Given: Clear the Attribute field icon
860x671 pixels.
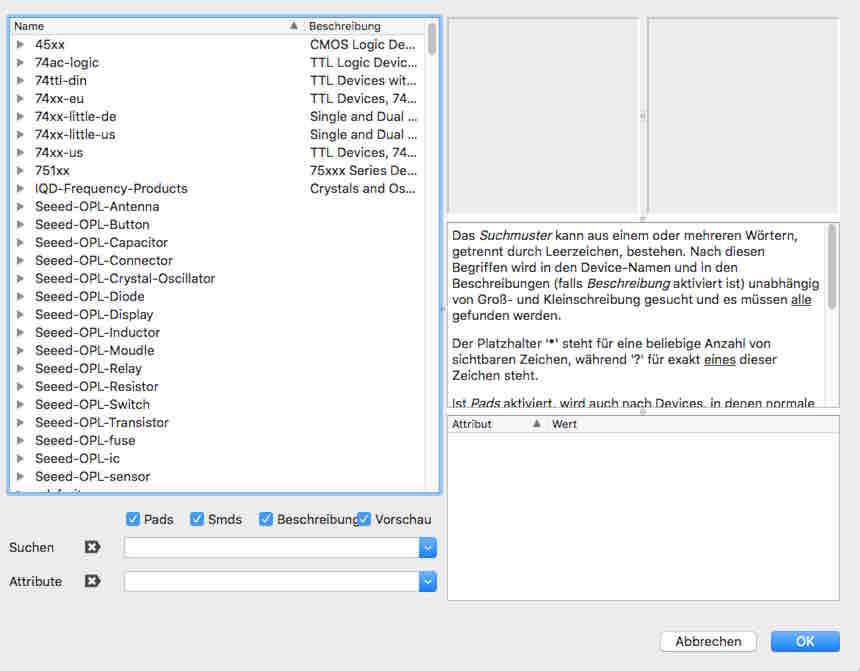Looking at the screenshot, I should tap(92, 581).
